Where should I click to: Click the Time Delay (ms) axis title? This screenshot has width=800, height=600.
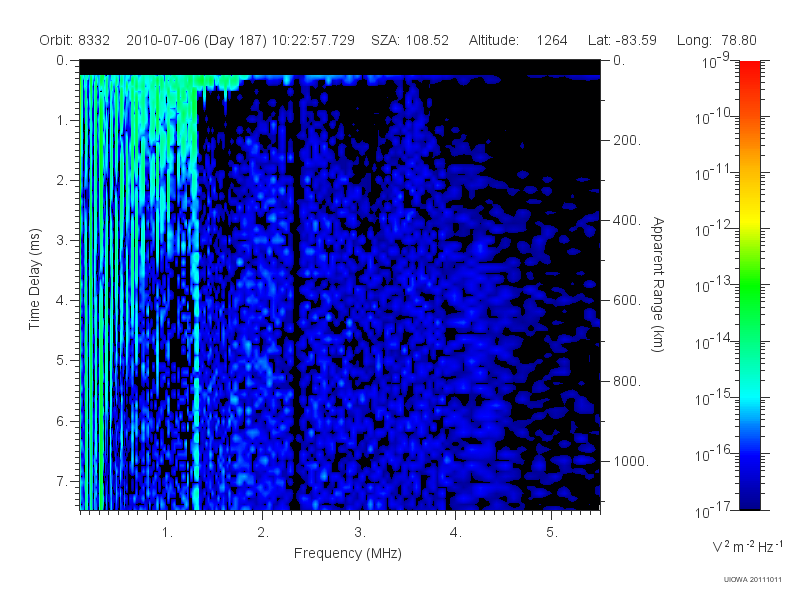pyautogui.click(x=34, y=279)
